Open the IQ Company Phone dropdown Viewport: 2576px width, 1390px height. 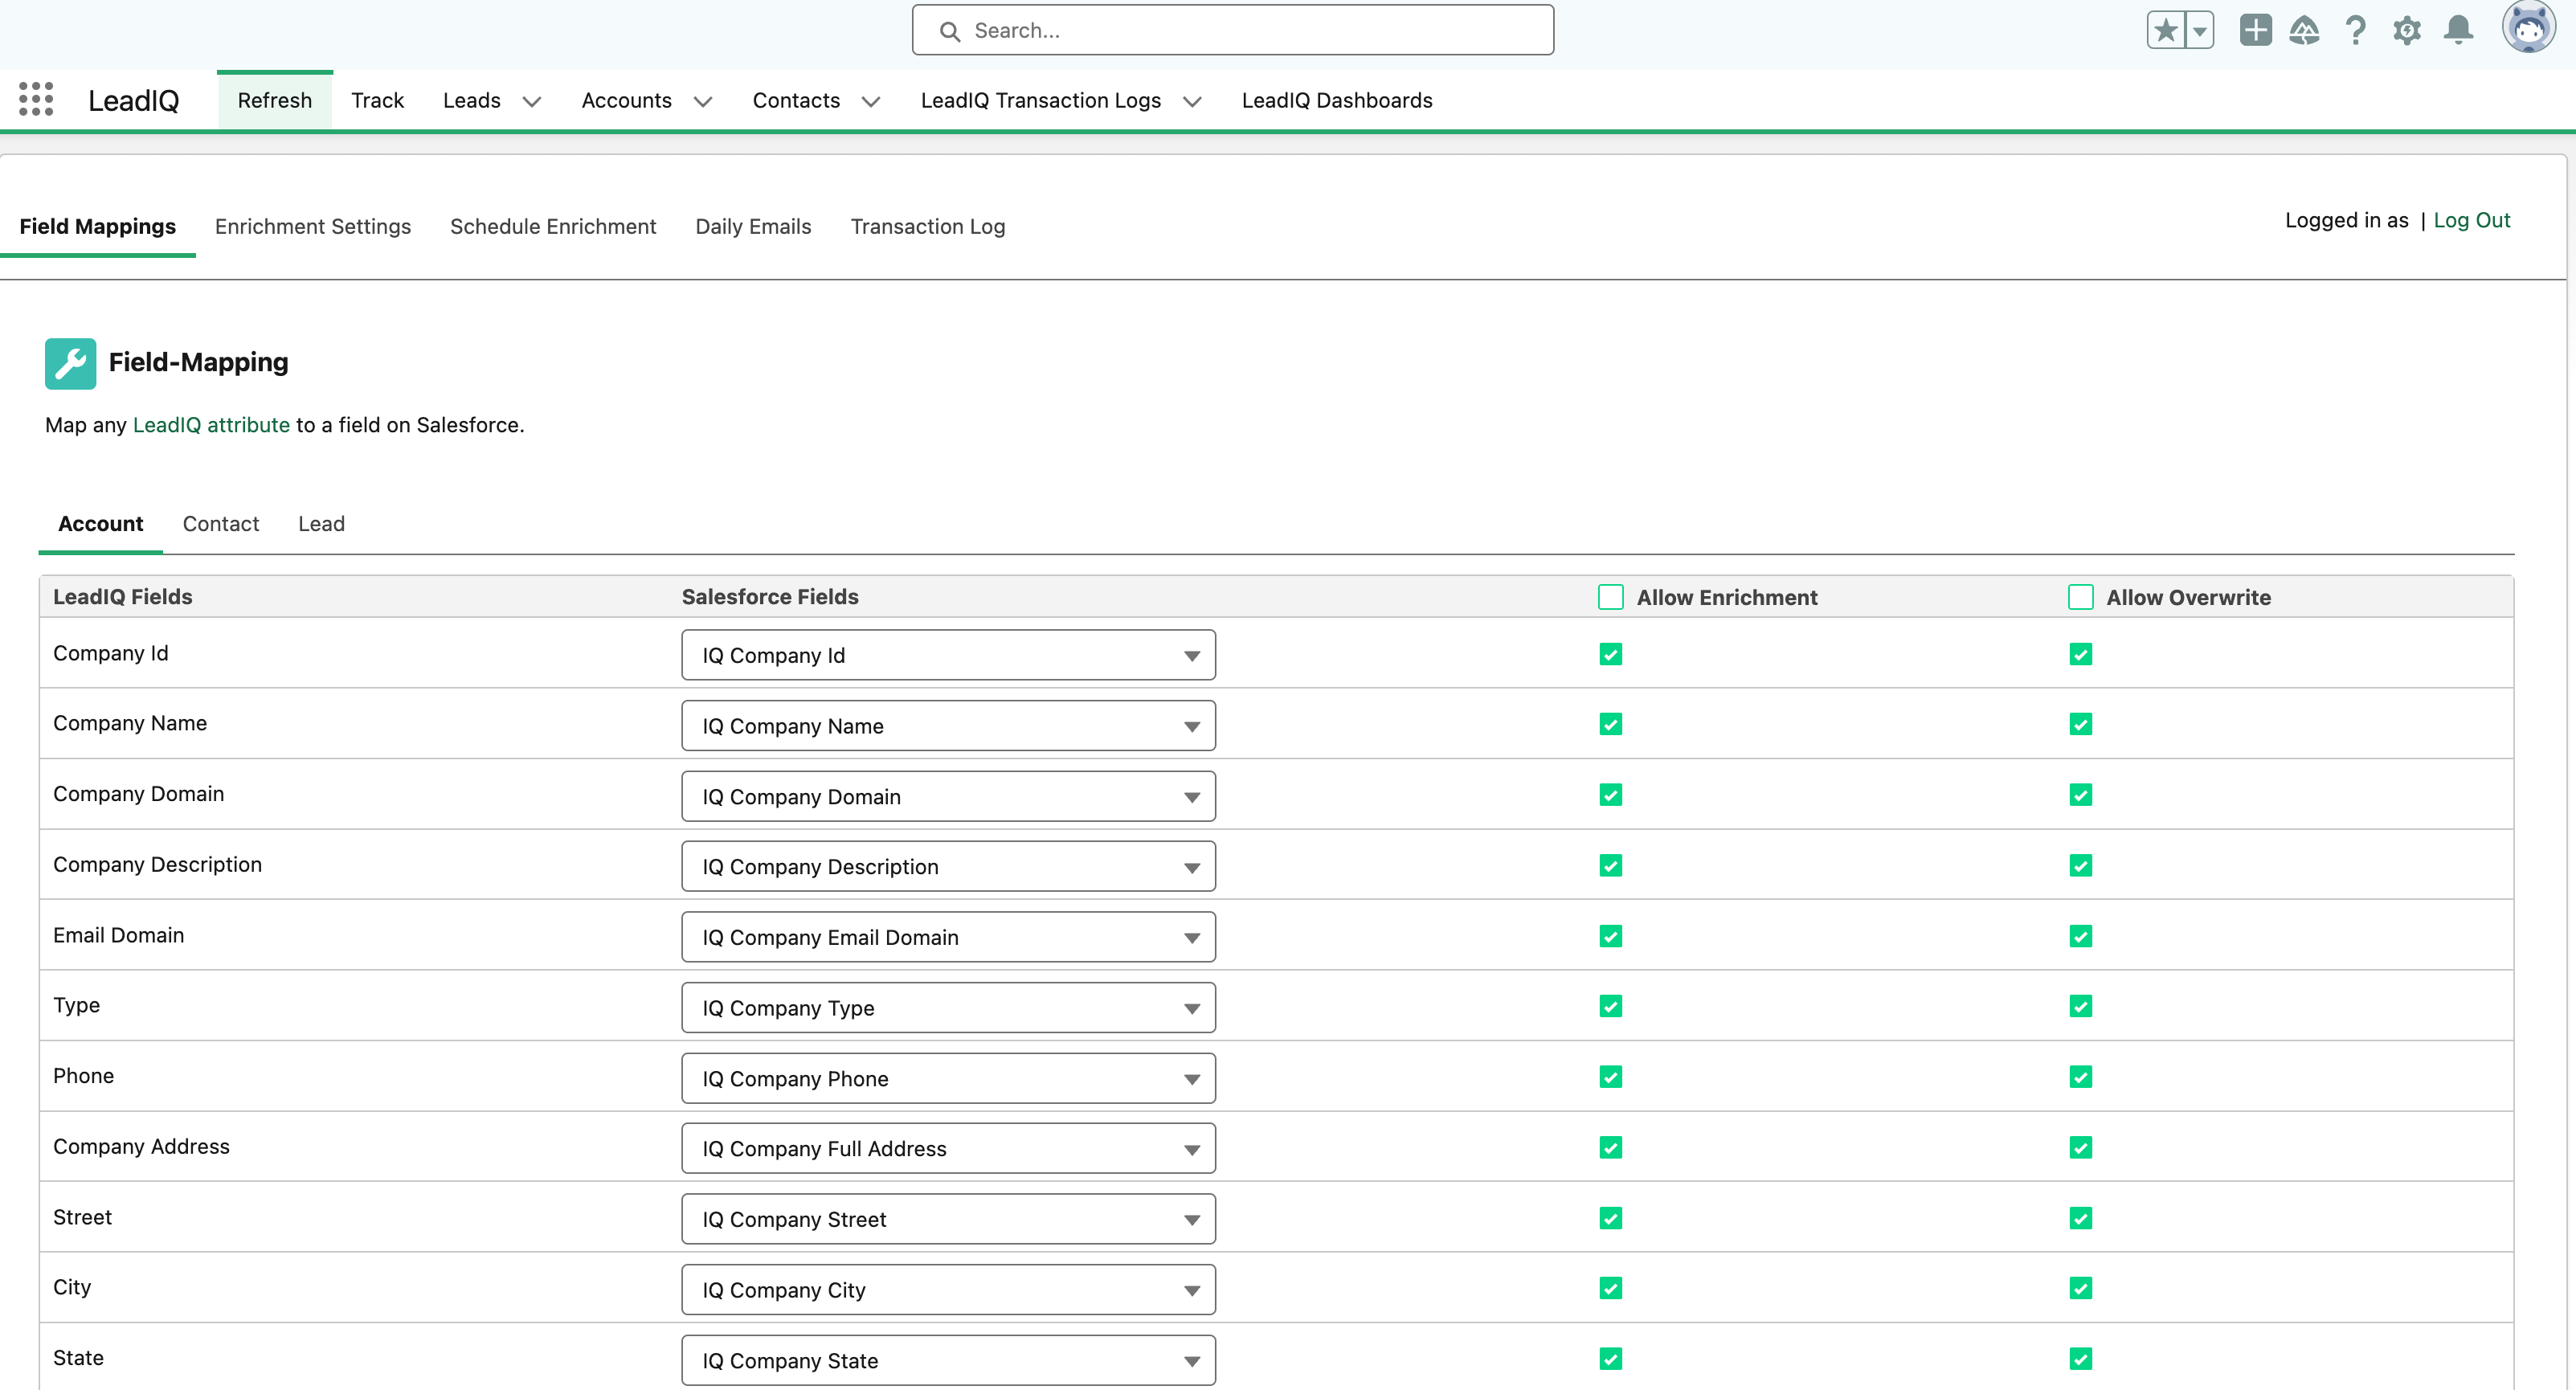point(948,1078)
